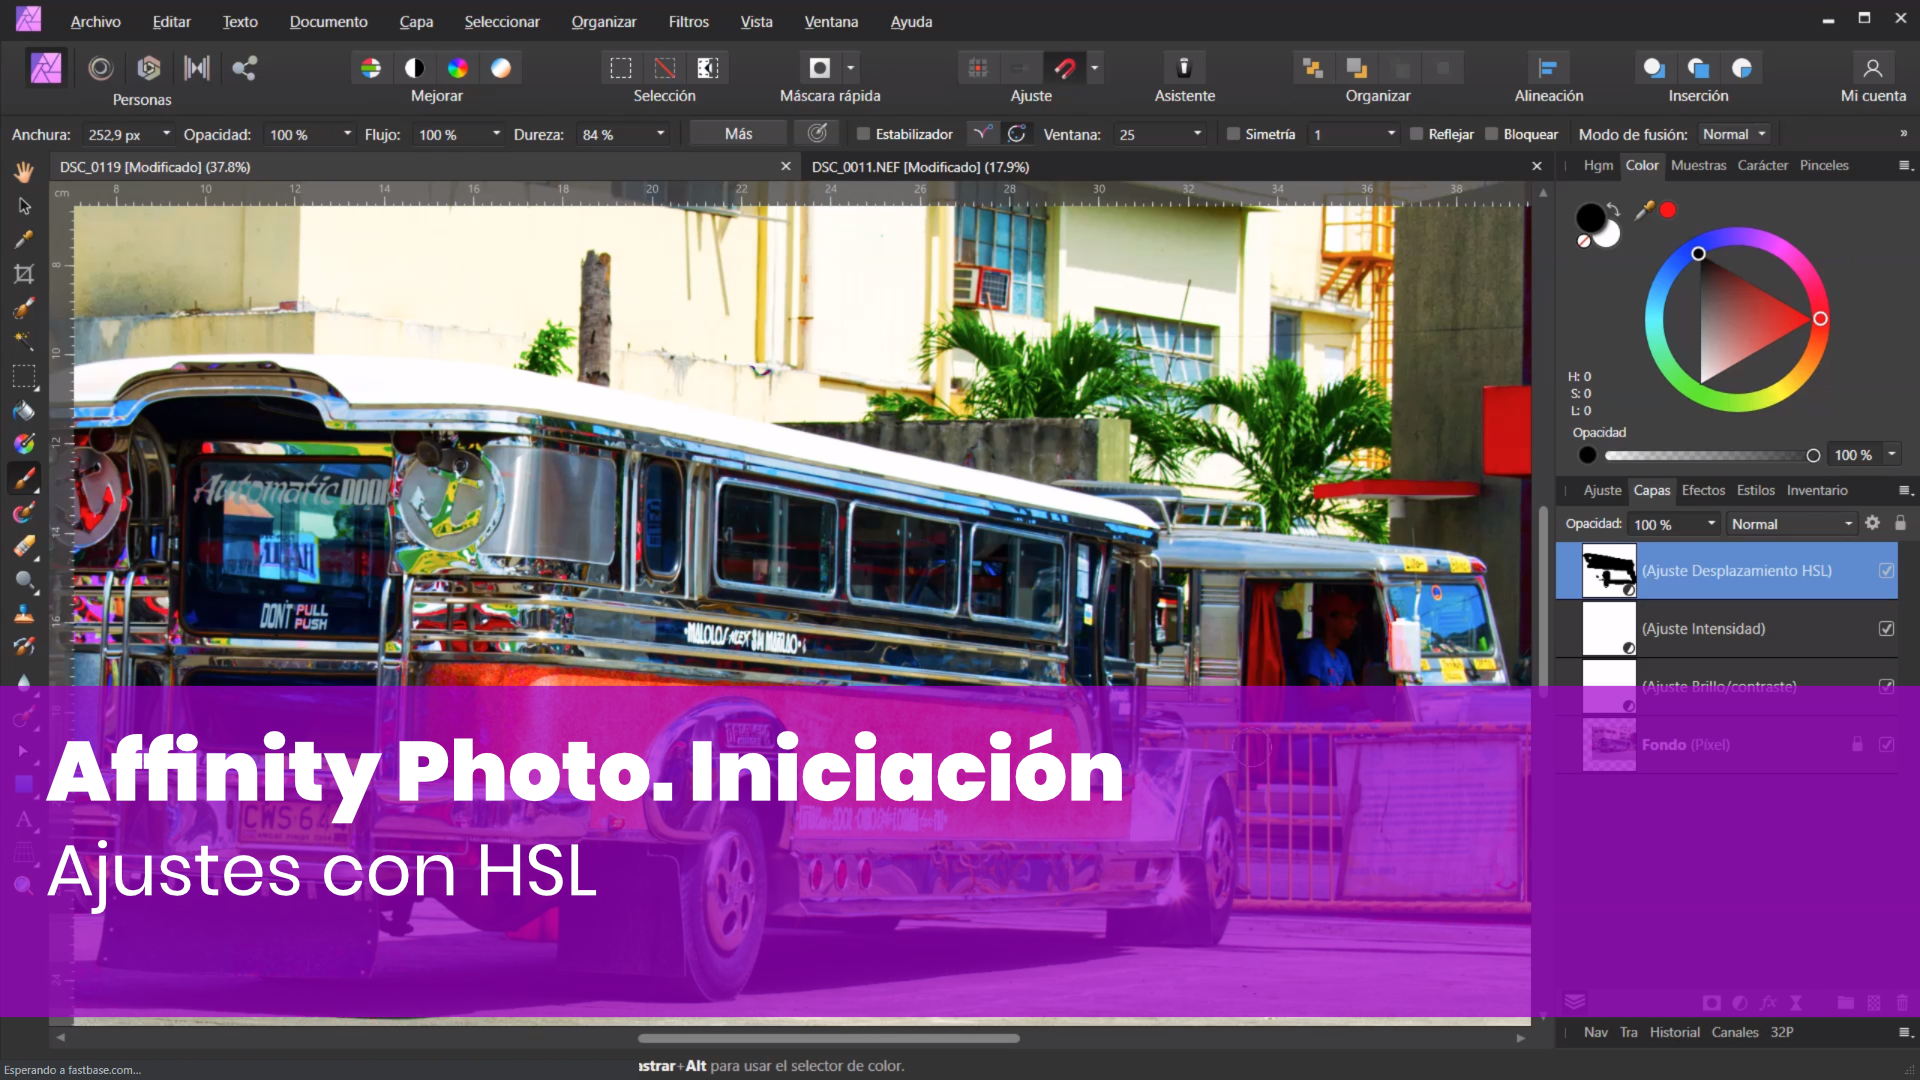This screenshot has width=1920, height=1080.
Task: Open Tone Mapping Persona icon
Action: 197,68
